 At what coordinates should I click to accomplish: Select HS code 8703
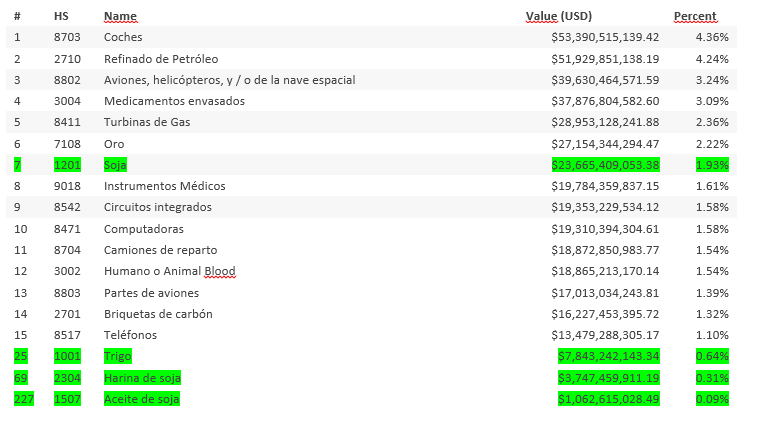point(67,37)
